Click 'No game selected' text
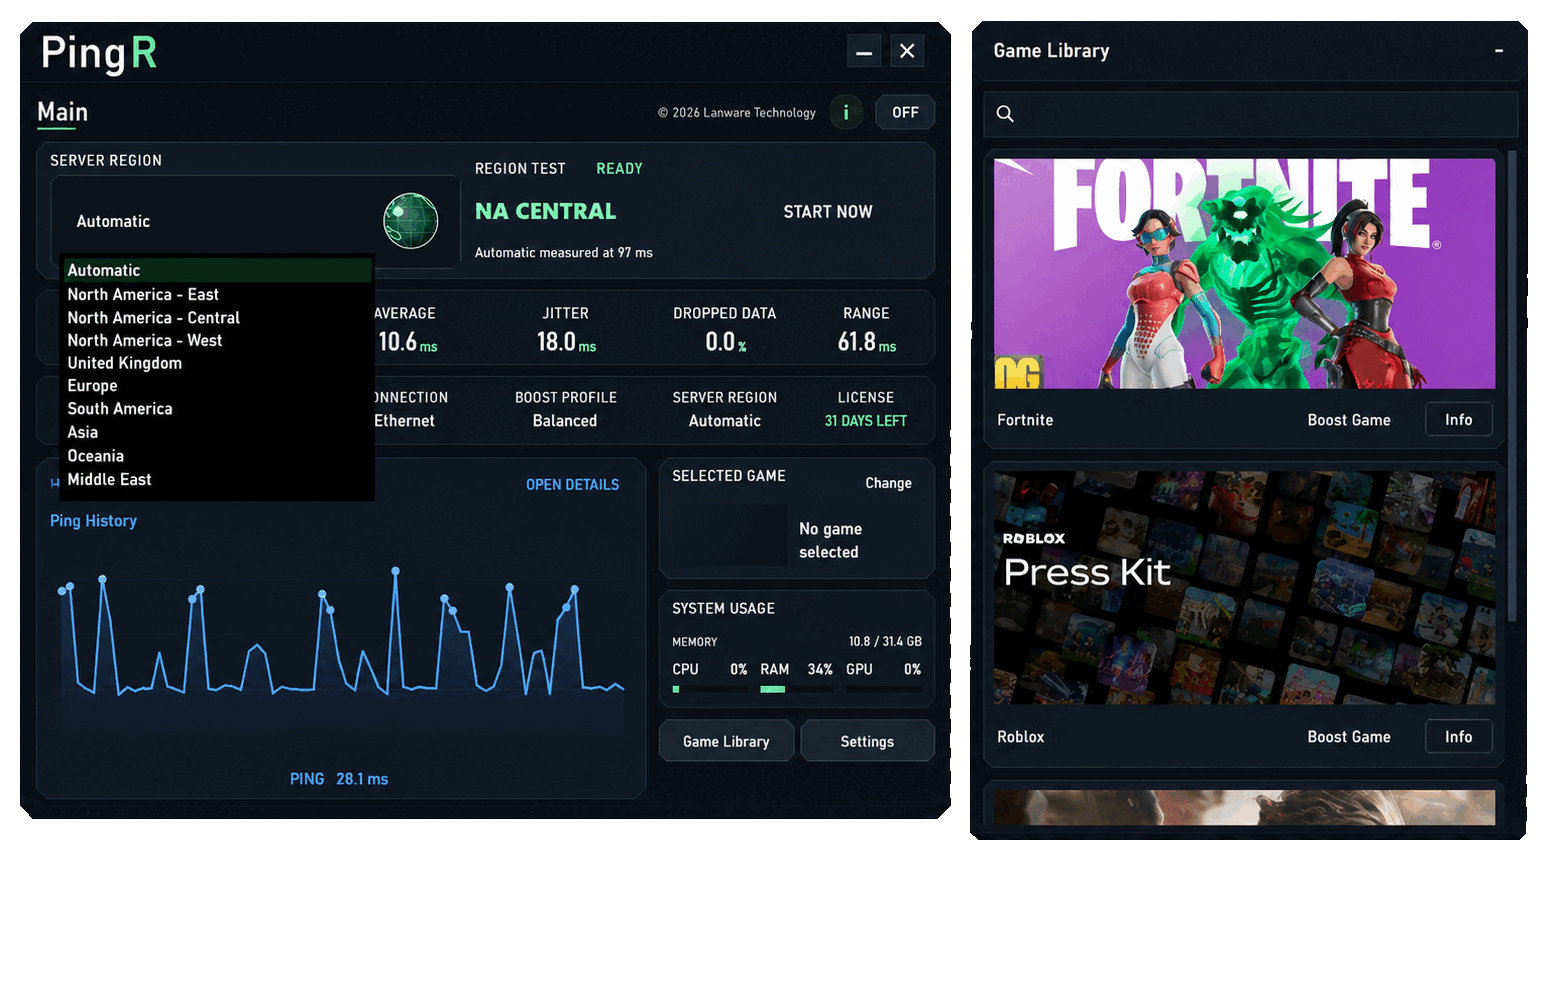Image resolution: width=1566 pixels, height=1005 pixels. coord(830,541)
